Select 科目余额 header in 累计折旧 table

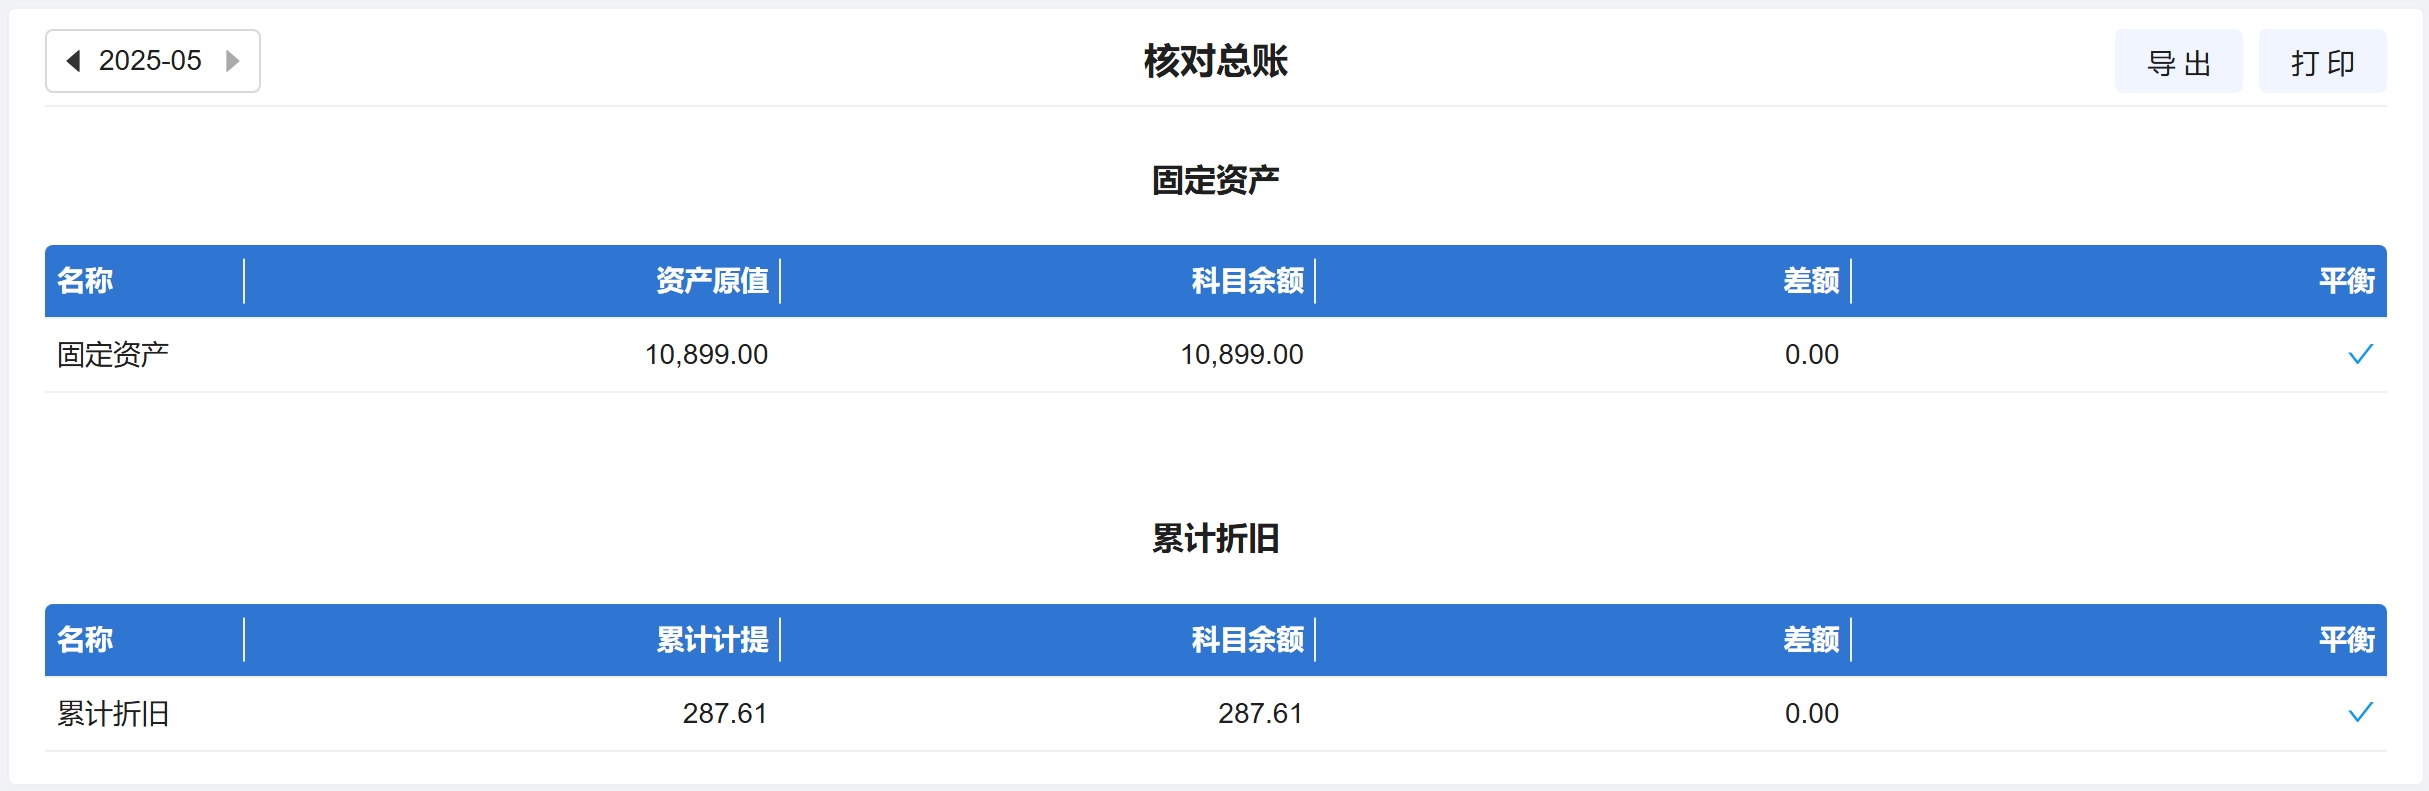[1247, 640]
